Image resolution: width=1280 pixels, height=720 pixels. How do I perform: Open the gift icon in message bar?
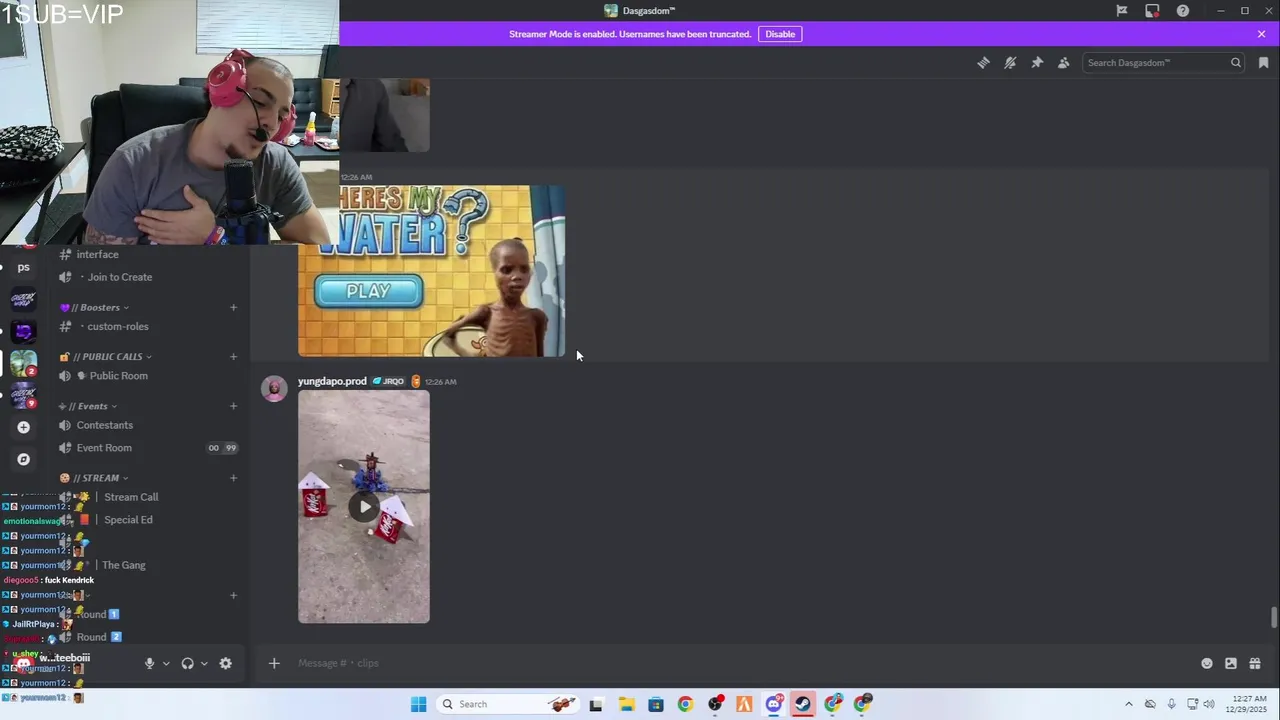(x=1255, y=663)
